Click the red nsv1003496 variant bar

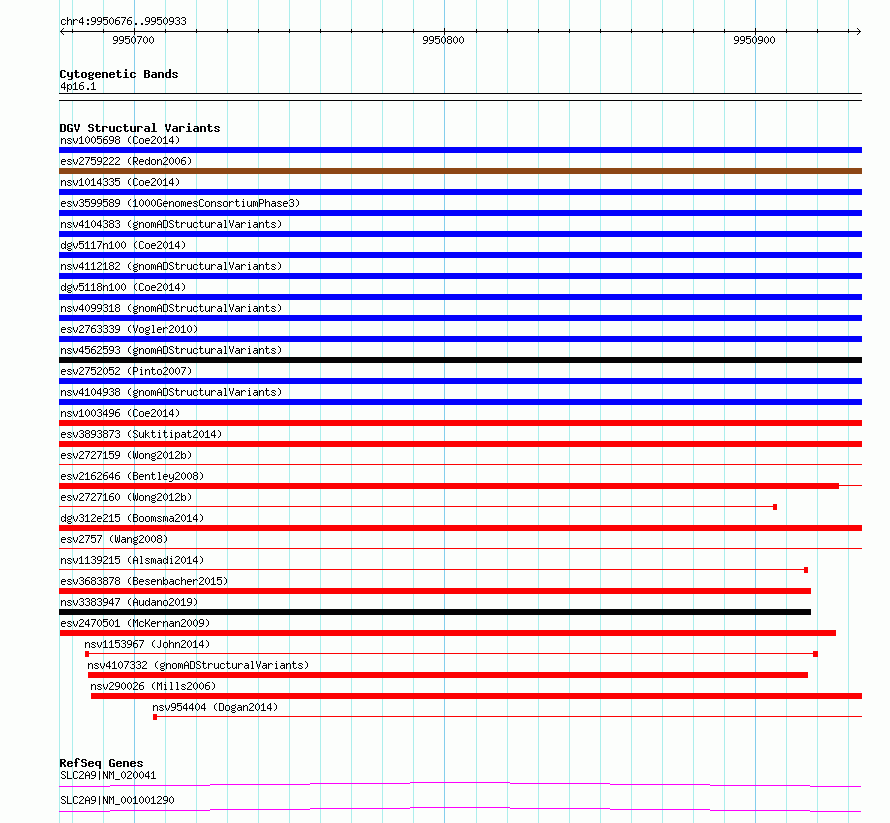(x=460, y=423)
